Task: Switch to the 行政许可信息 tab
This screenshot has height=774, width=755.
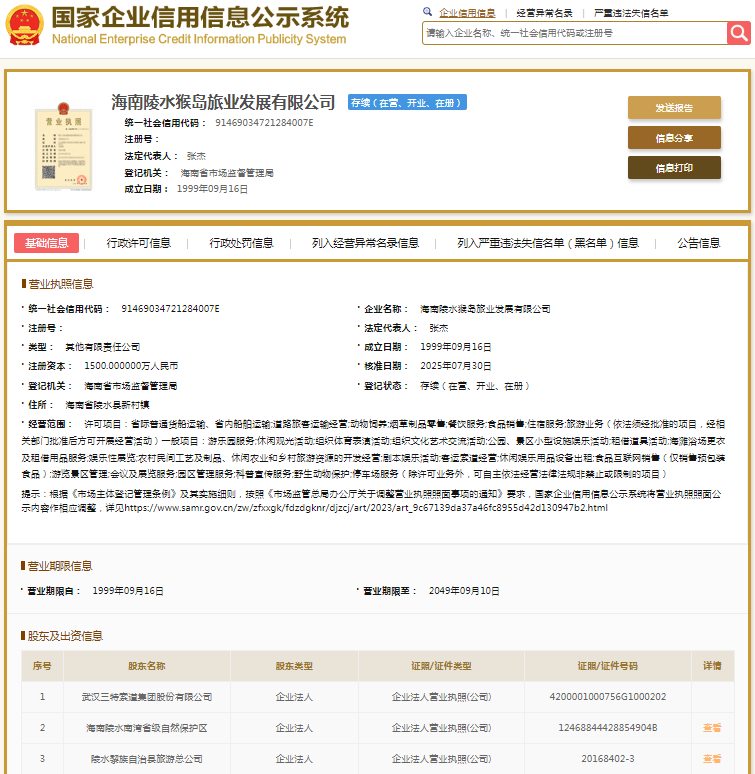Action: 139,243
